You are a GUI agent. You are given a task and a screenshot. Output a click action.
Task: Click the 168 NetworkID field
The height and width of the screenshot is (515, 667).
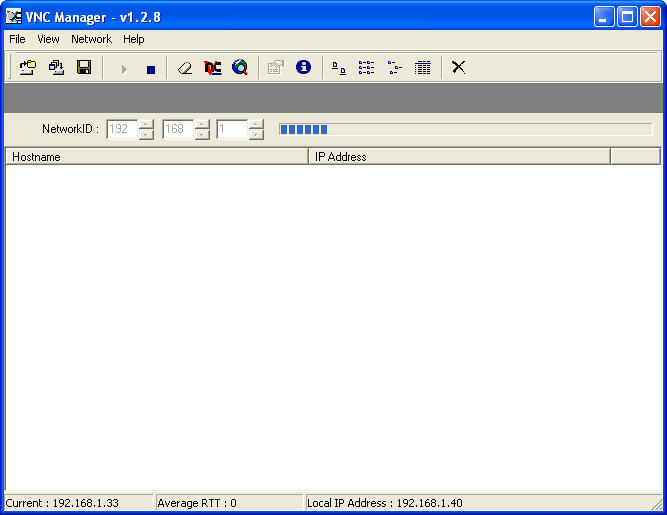(178, 129)
